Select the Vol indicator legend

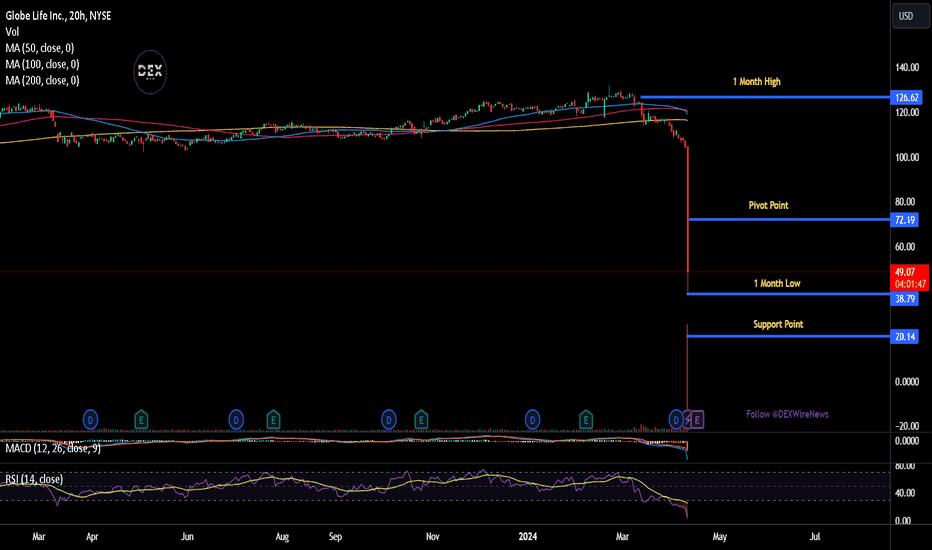click(12, 32)
